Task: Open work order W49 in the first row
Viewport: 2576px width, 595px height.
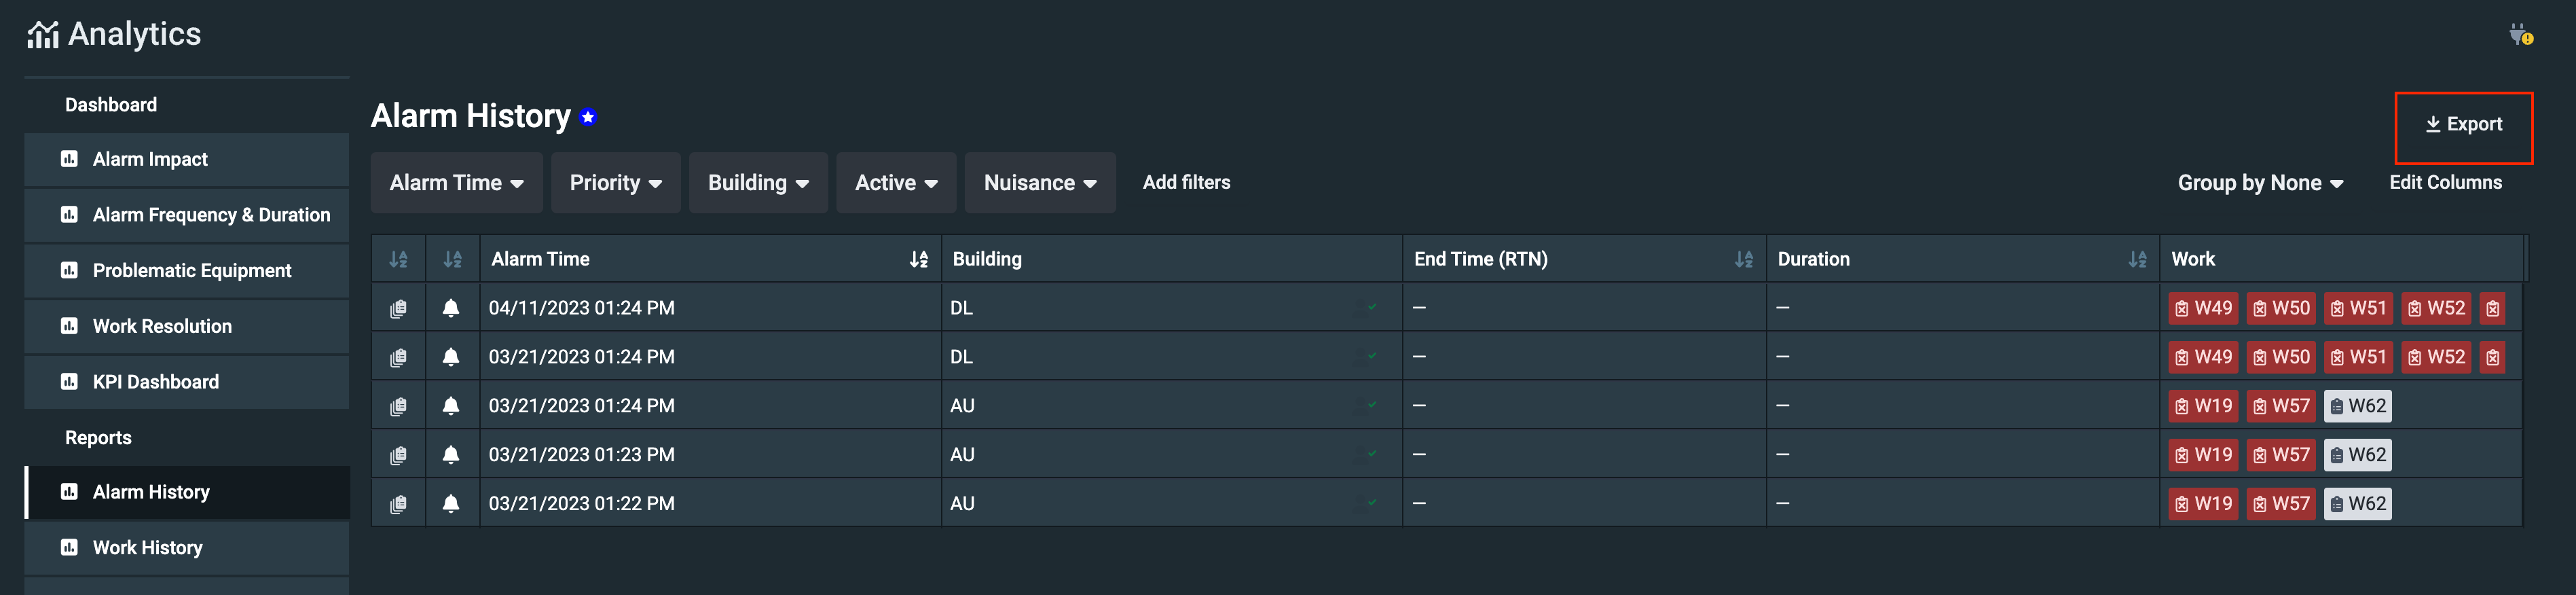Action: (2203, 308)
